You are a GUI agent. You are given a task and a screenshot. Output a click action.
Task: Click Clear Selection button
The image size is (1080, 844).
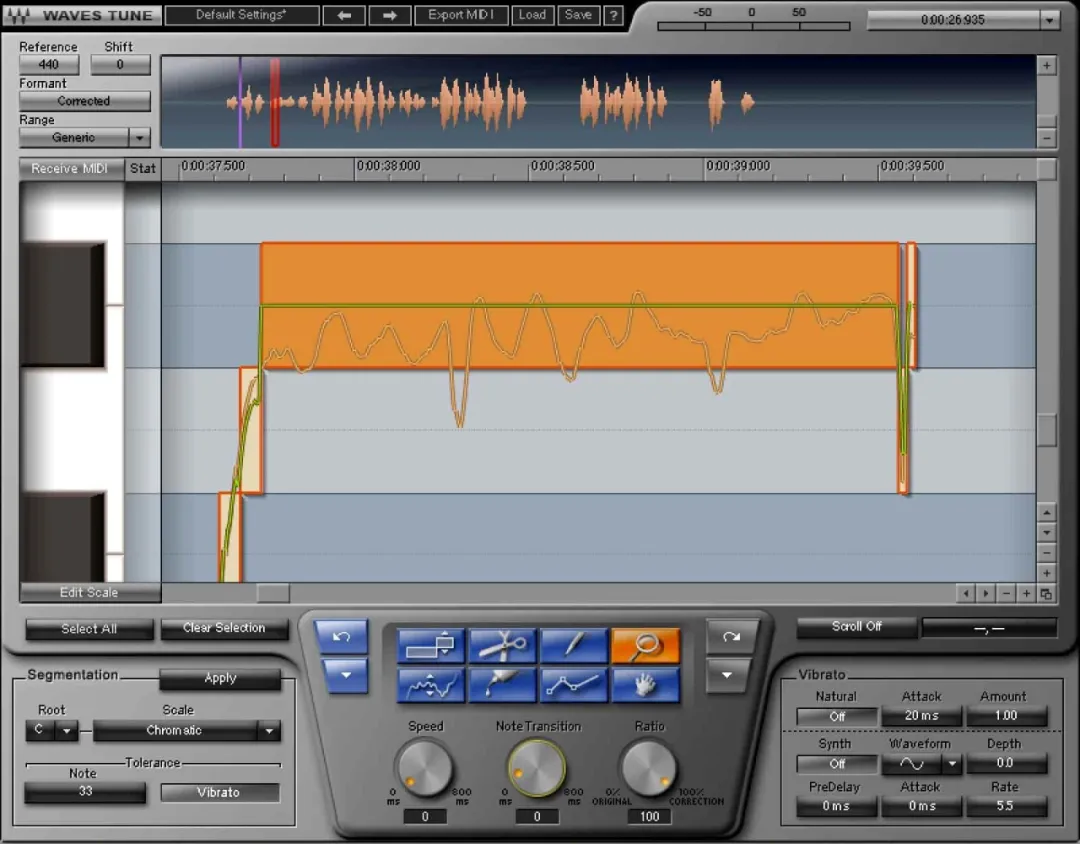coord(225,628)
